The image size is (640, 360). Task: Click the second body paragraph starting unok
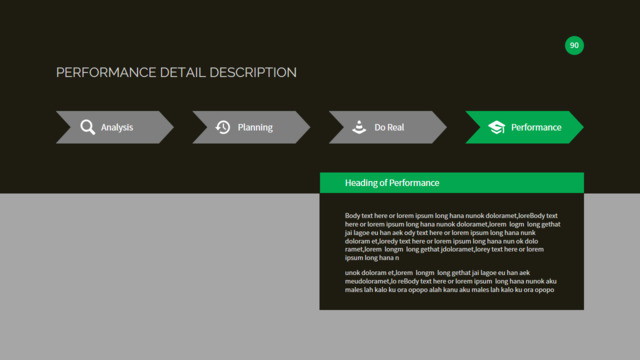tap(451, 281)
